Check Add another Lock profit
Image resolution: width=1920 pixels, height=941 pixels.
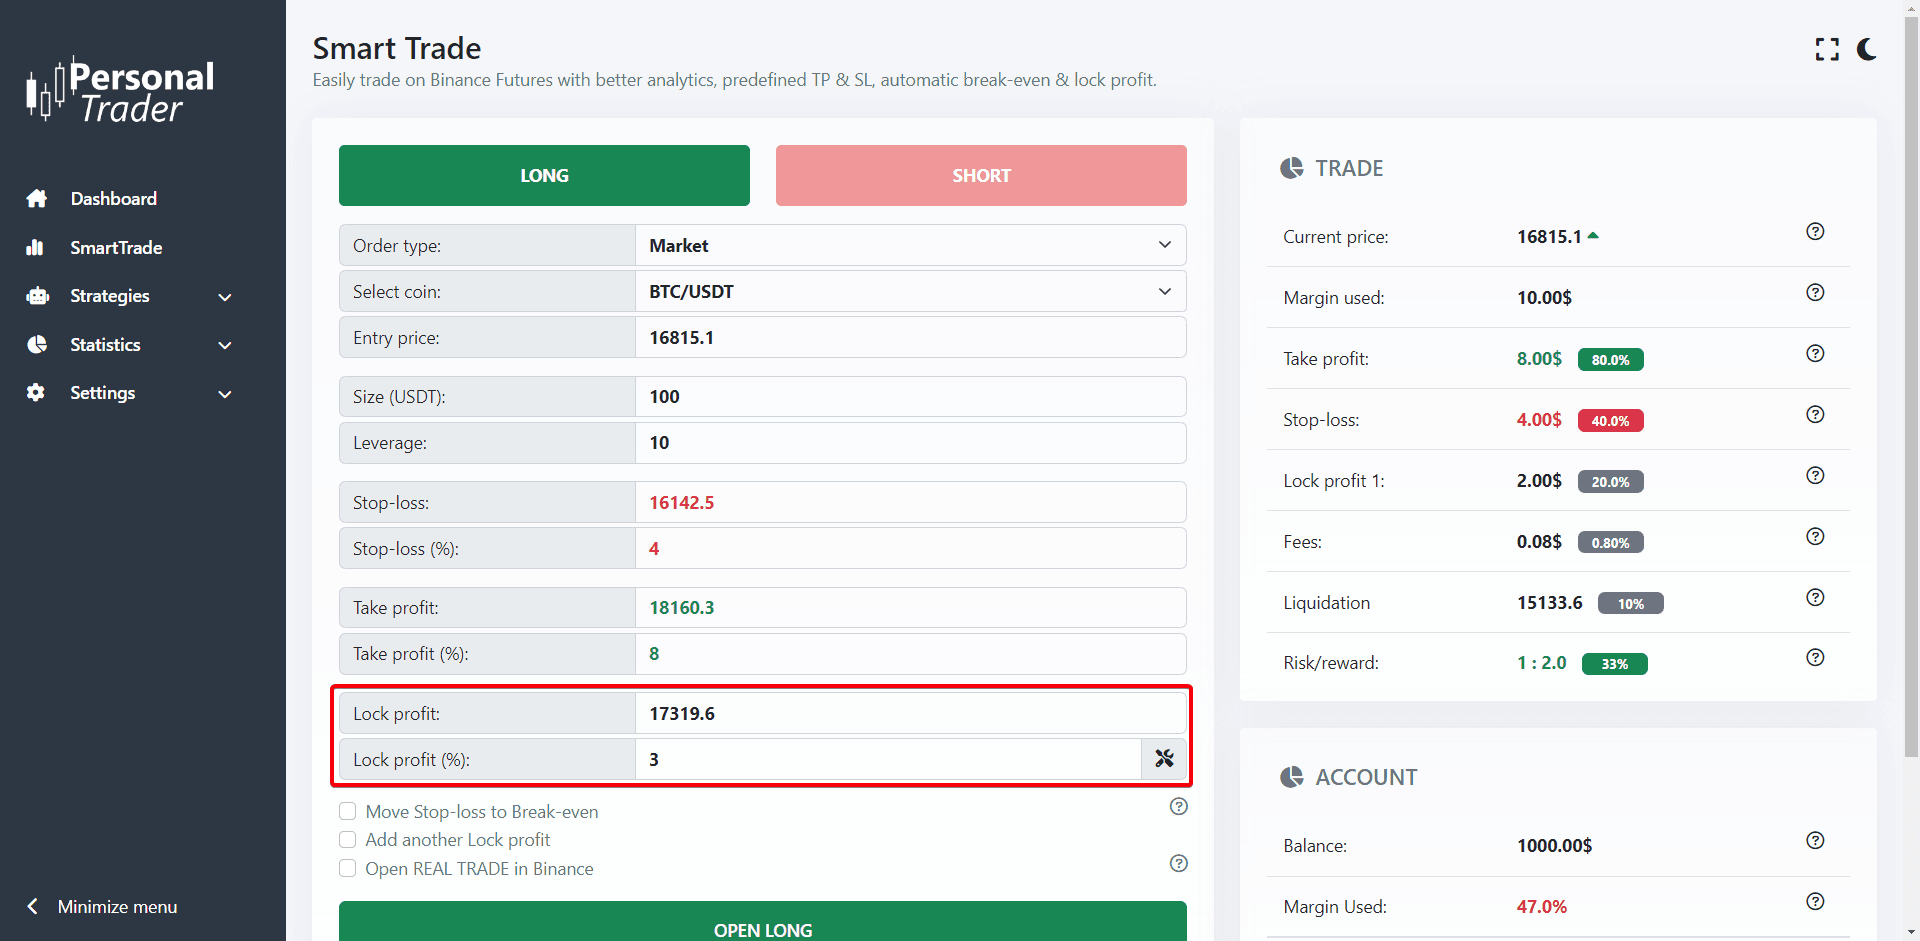348,840
